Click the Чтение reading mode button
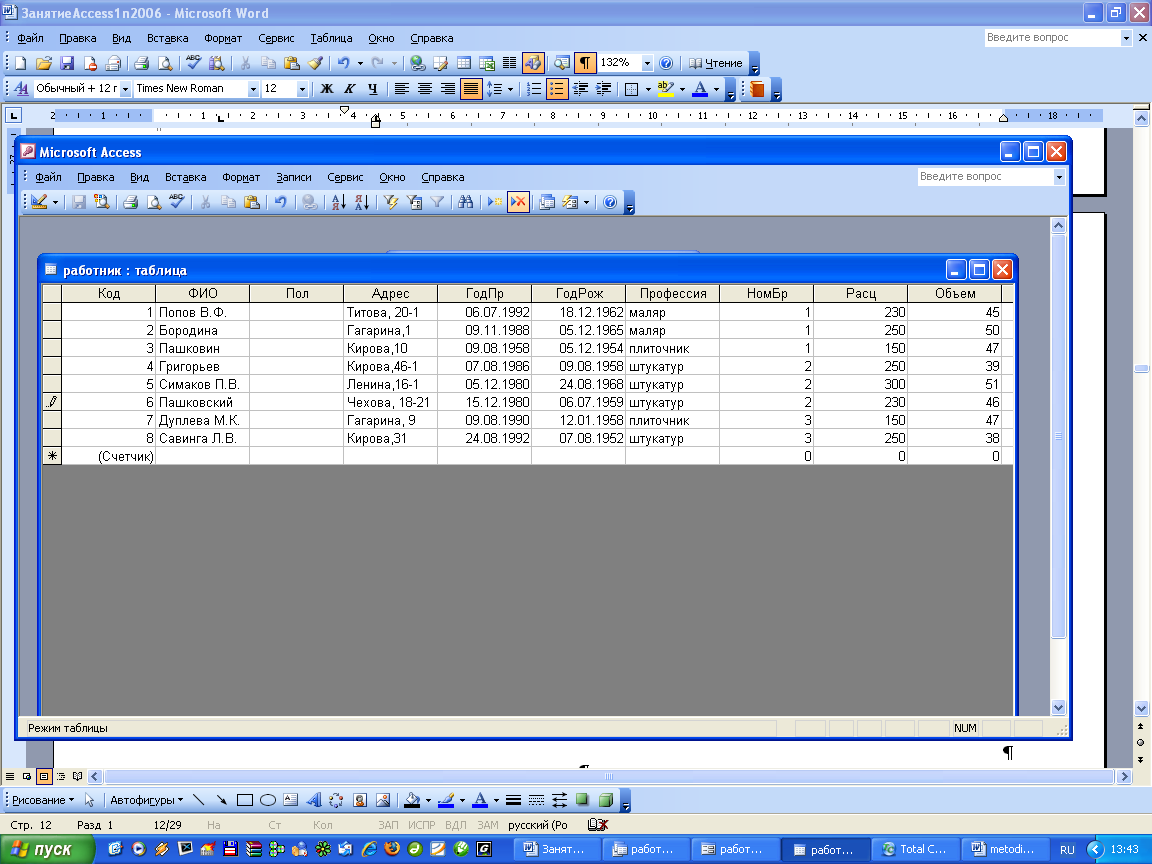Image resolution: width=1152 pixels, height=864 pixels. pyautogui.click(x=716, y=63)
